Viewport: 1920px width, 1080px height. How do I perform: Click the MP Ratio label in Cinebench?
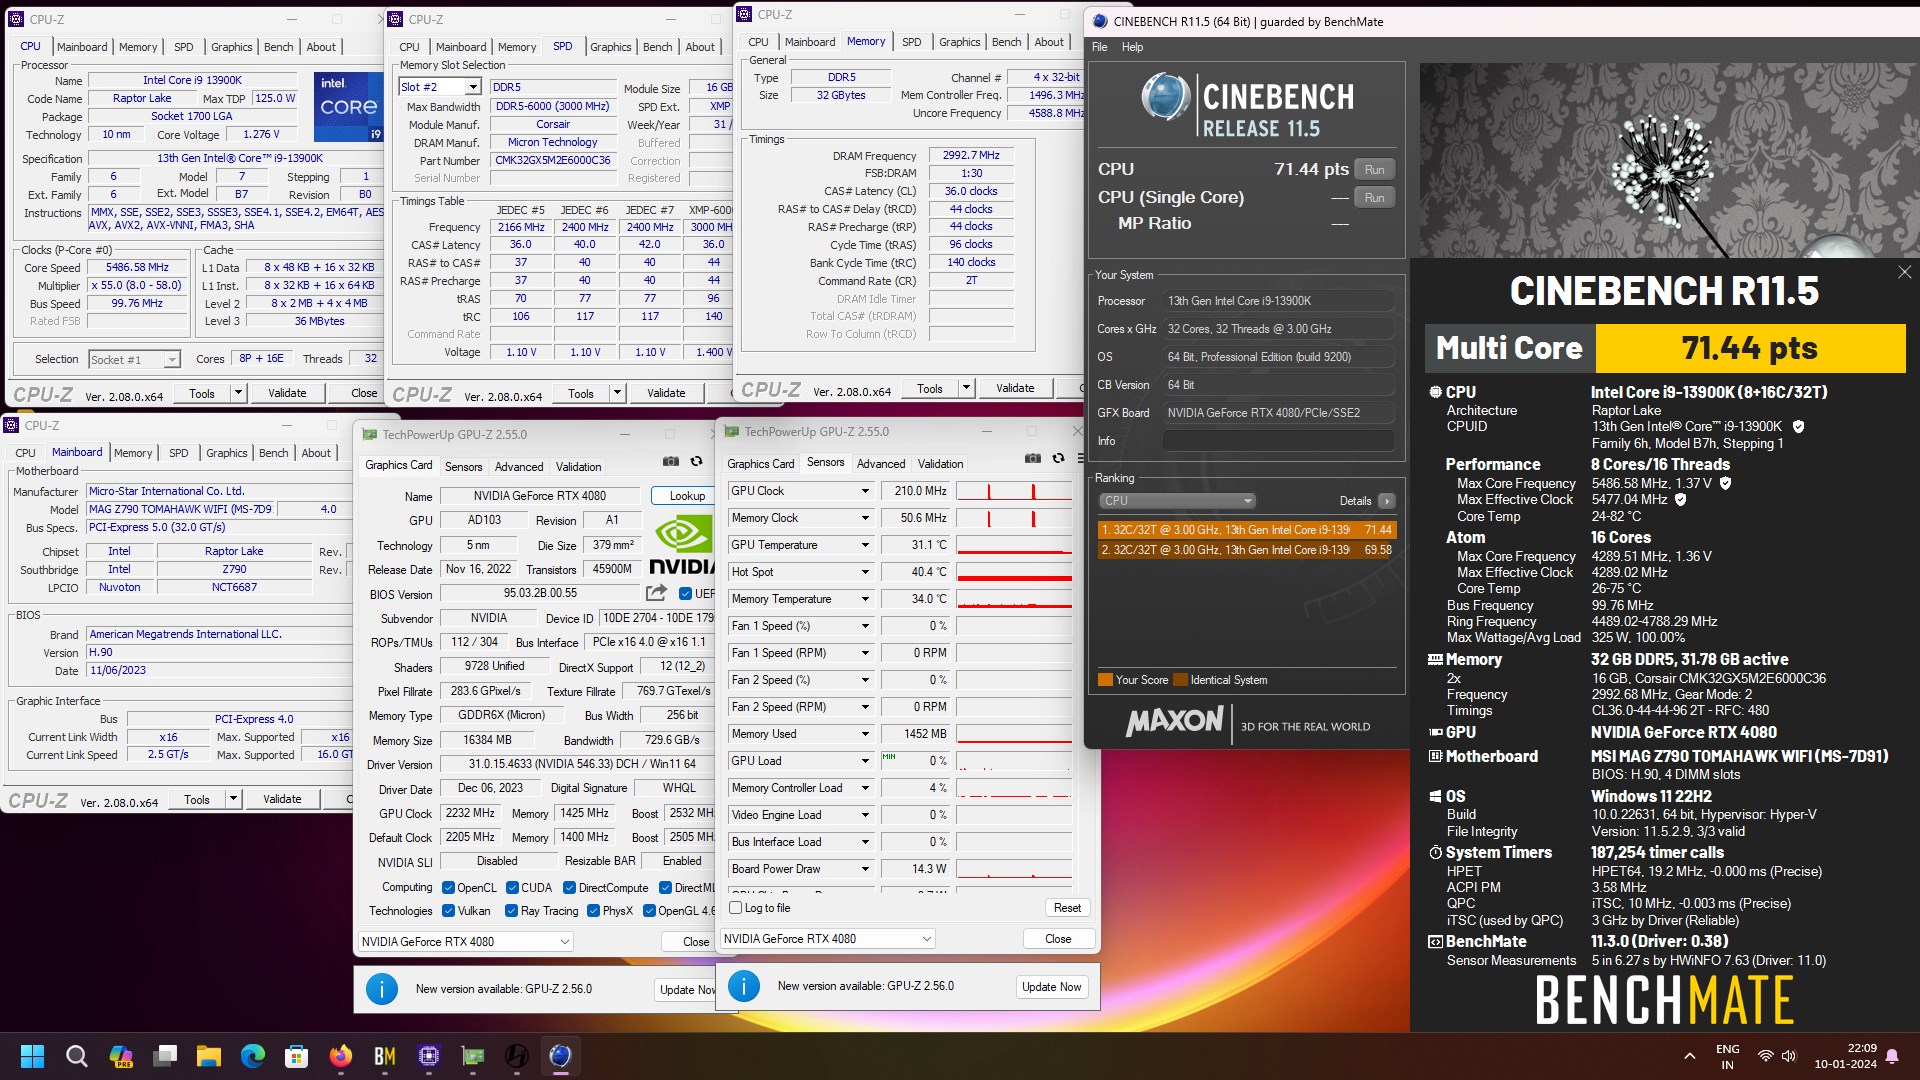pos(1154,224)
